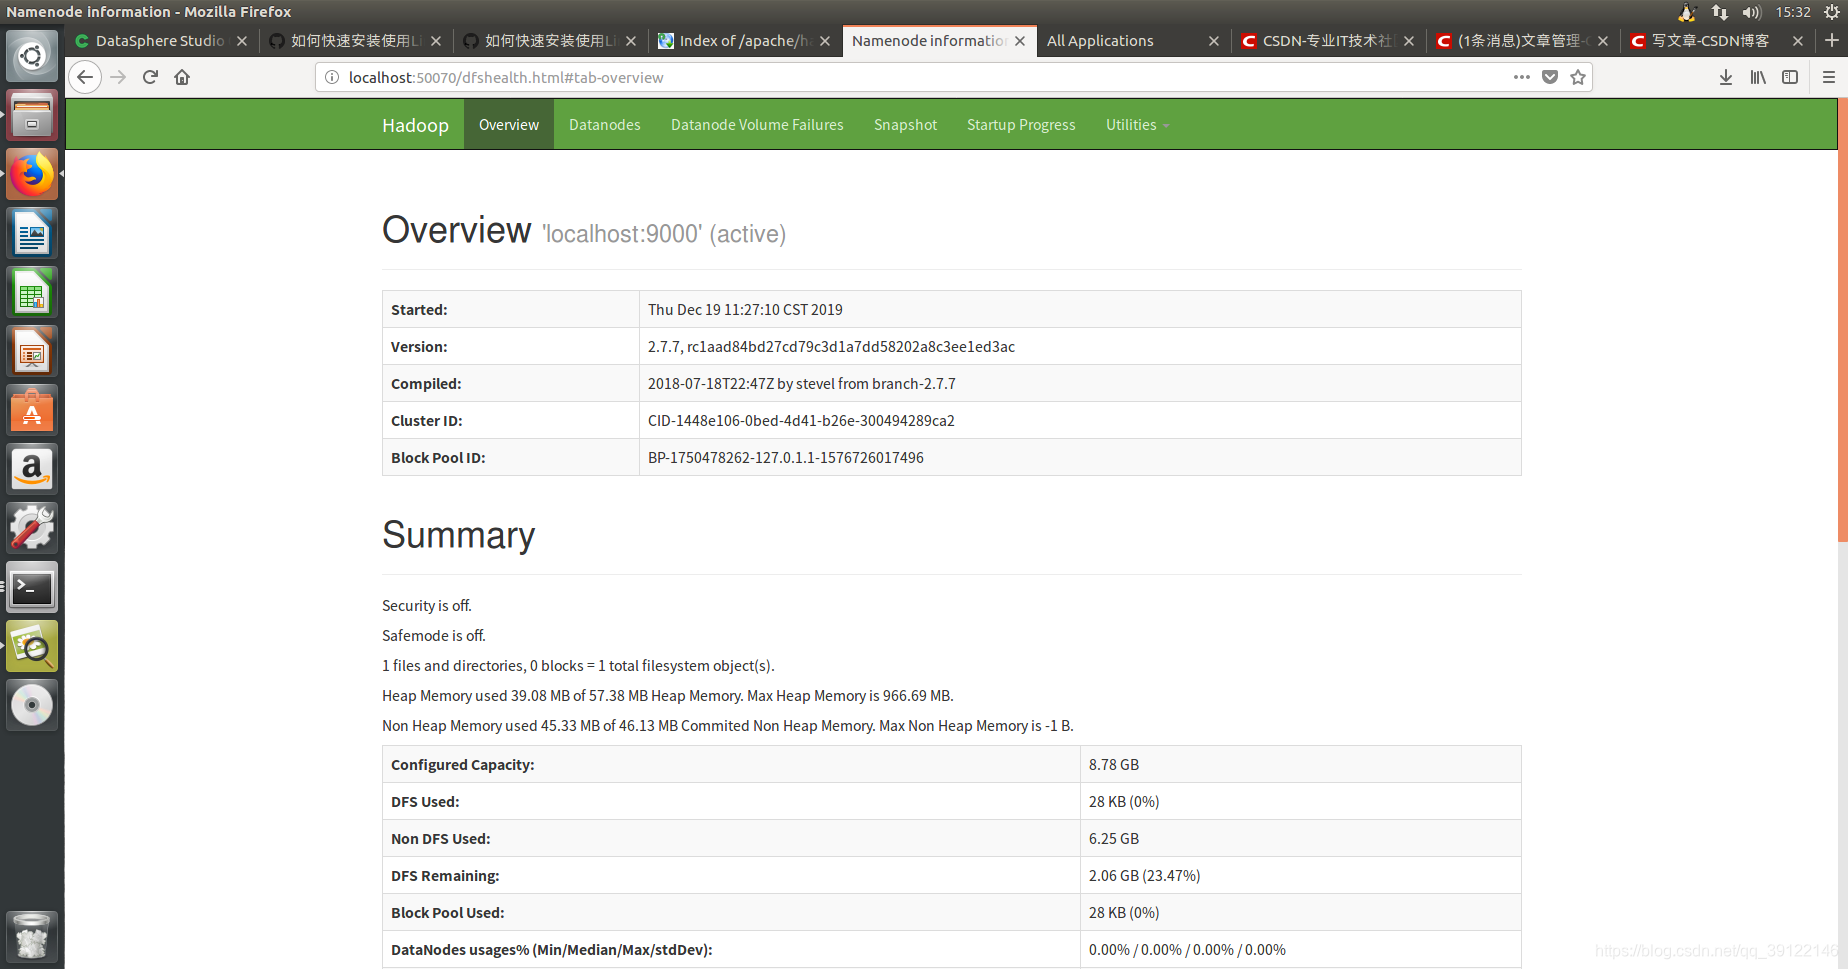Close the All Applications tab
1848x969 pixels.
(1214, 41)
